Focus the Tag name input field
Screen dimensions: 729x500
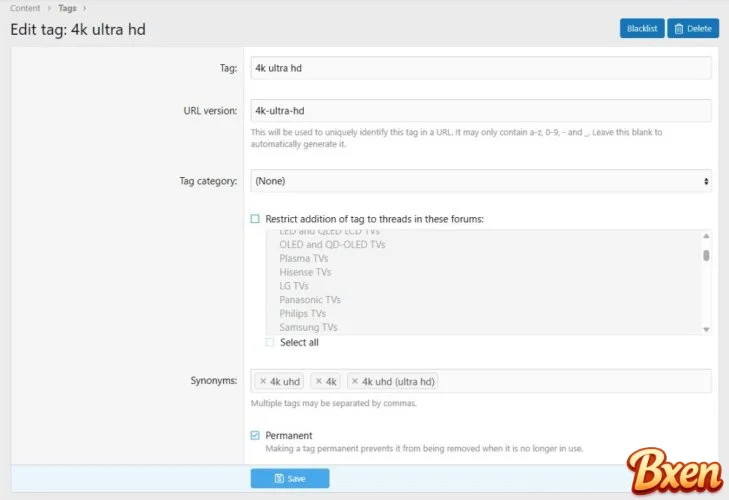click(481, 68)
